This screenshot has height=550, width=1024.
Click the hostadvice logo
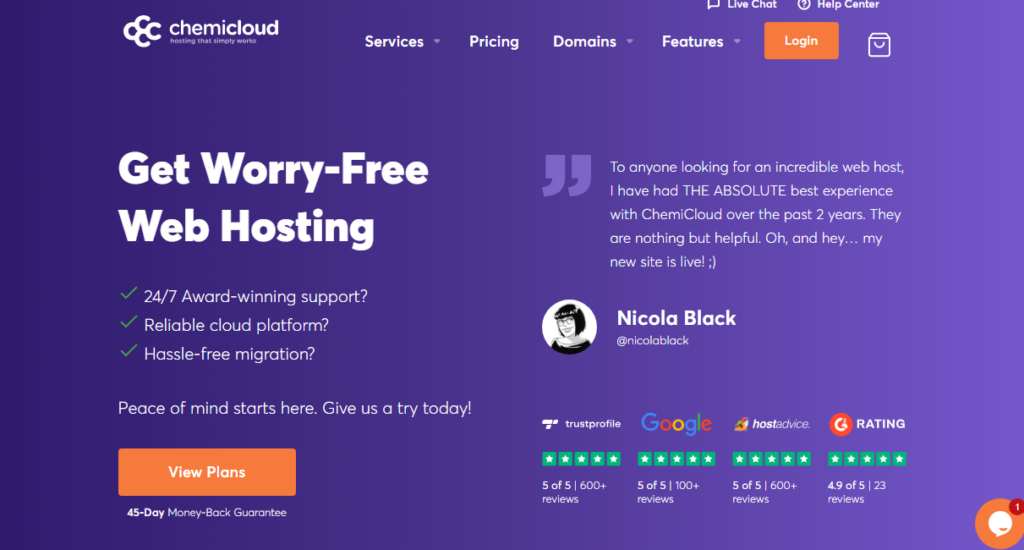[772, 424]
